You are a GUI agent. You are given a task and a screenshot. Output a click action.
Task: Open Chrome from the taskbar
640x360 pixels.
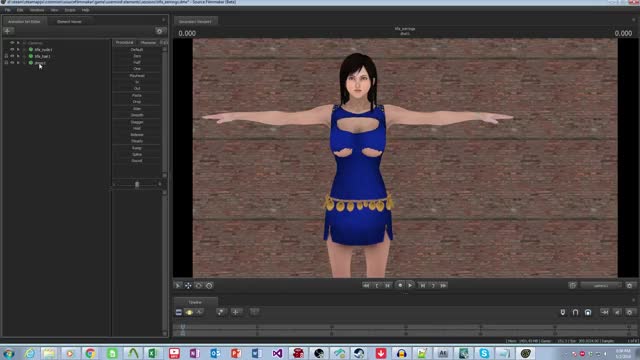(x=90, y=353)
